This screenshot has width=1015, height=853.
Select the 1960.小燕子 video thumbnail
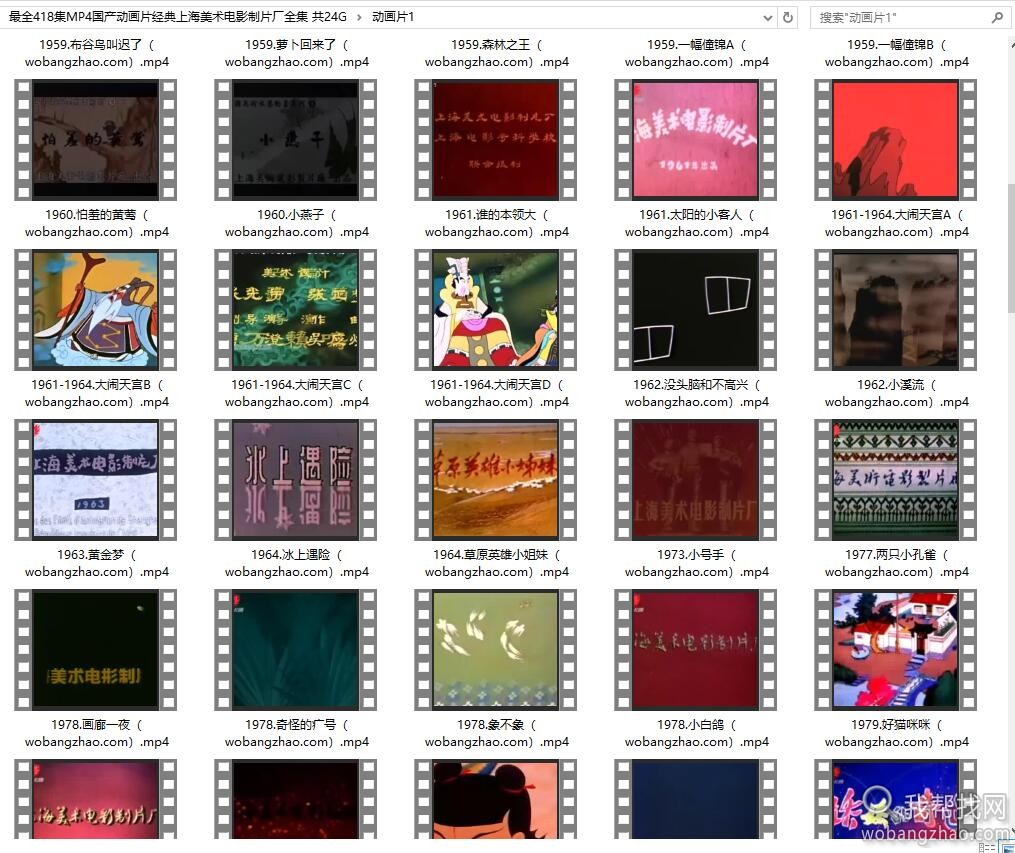[x=296, y=139]
